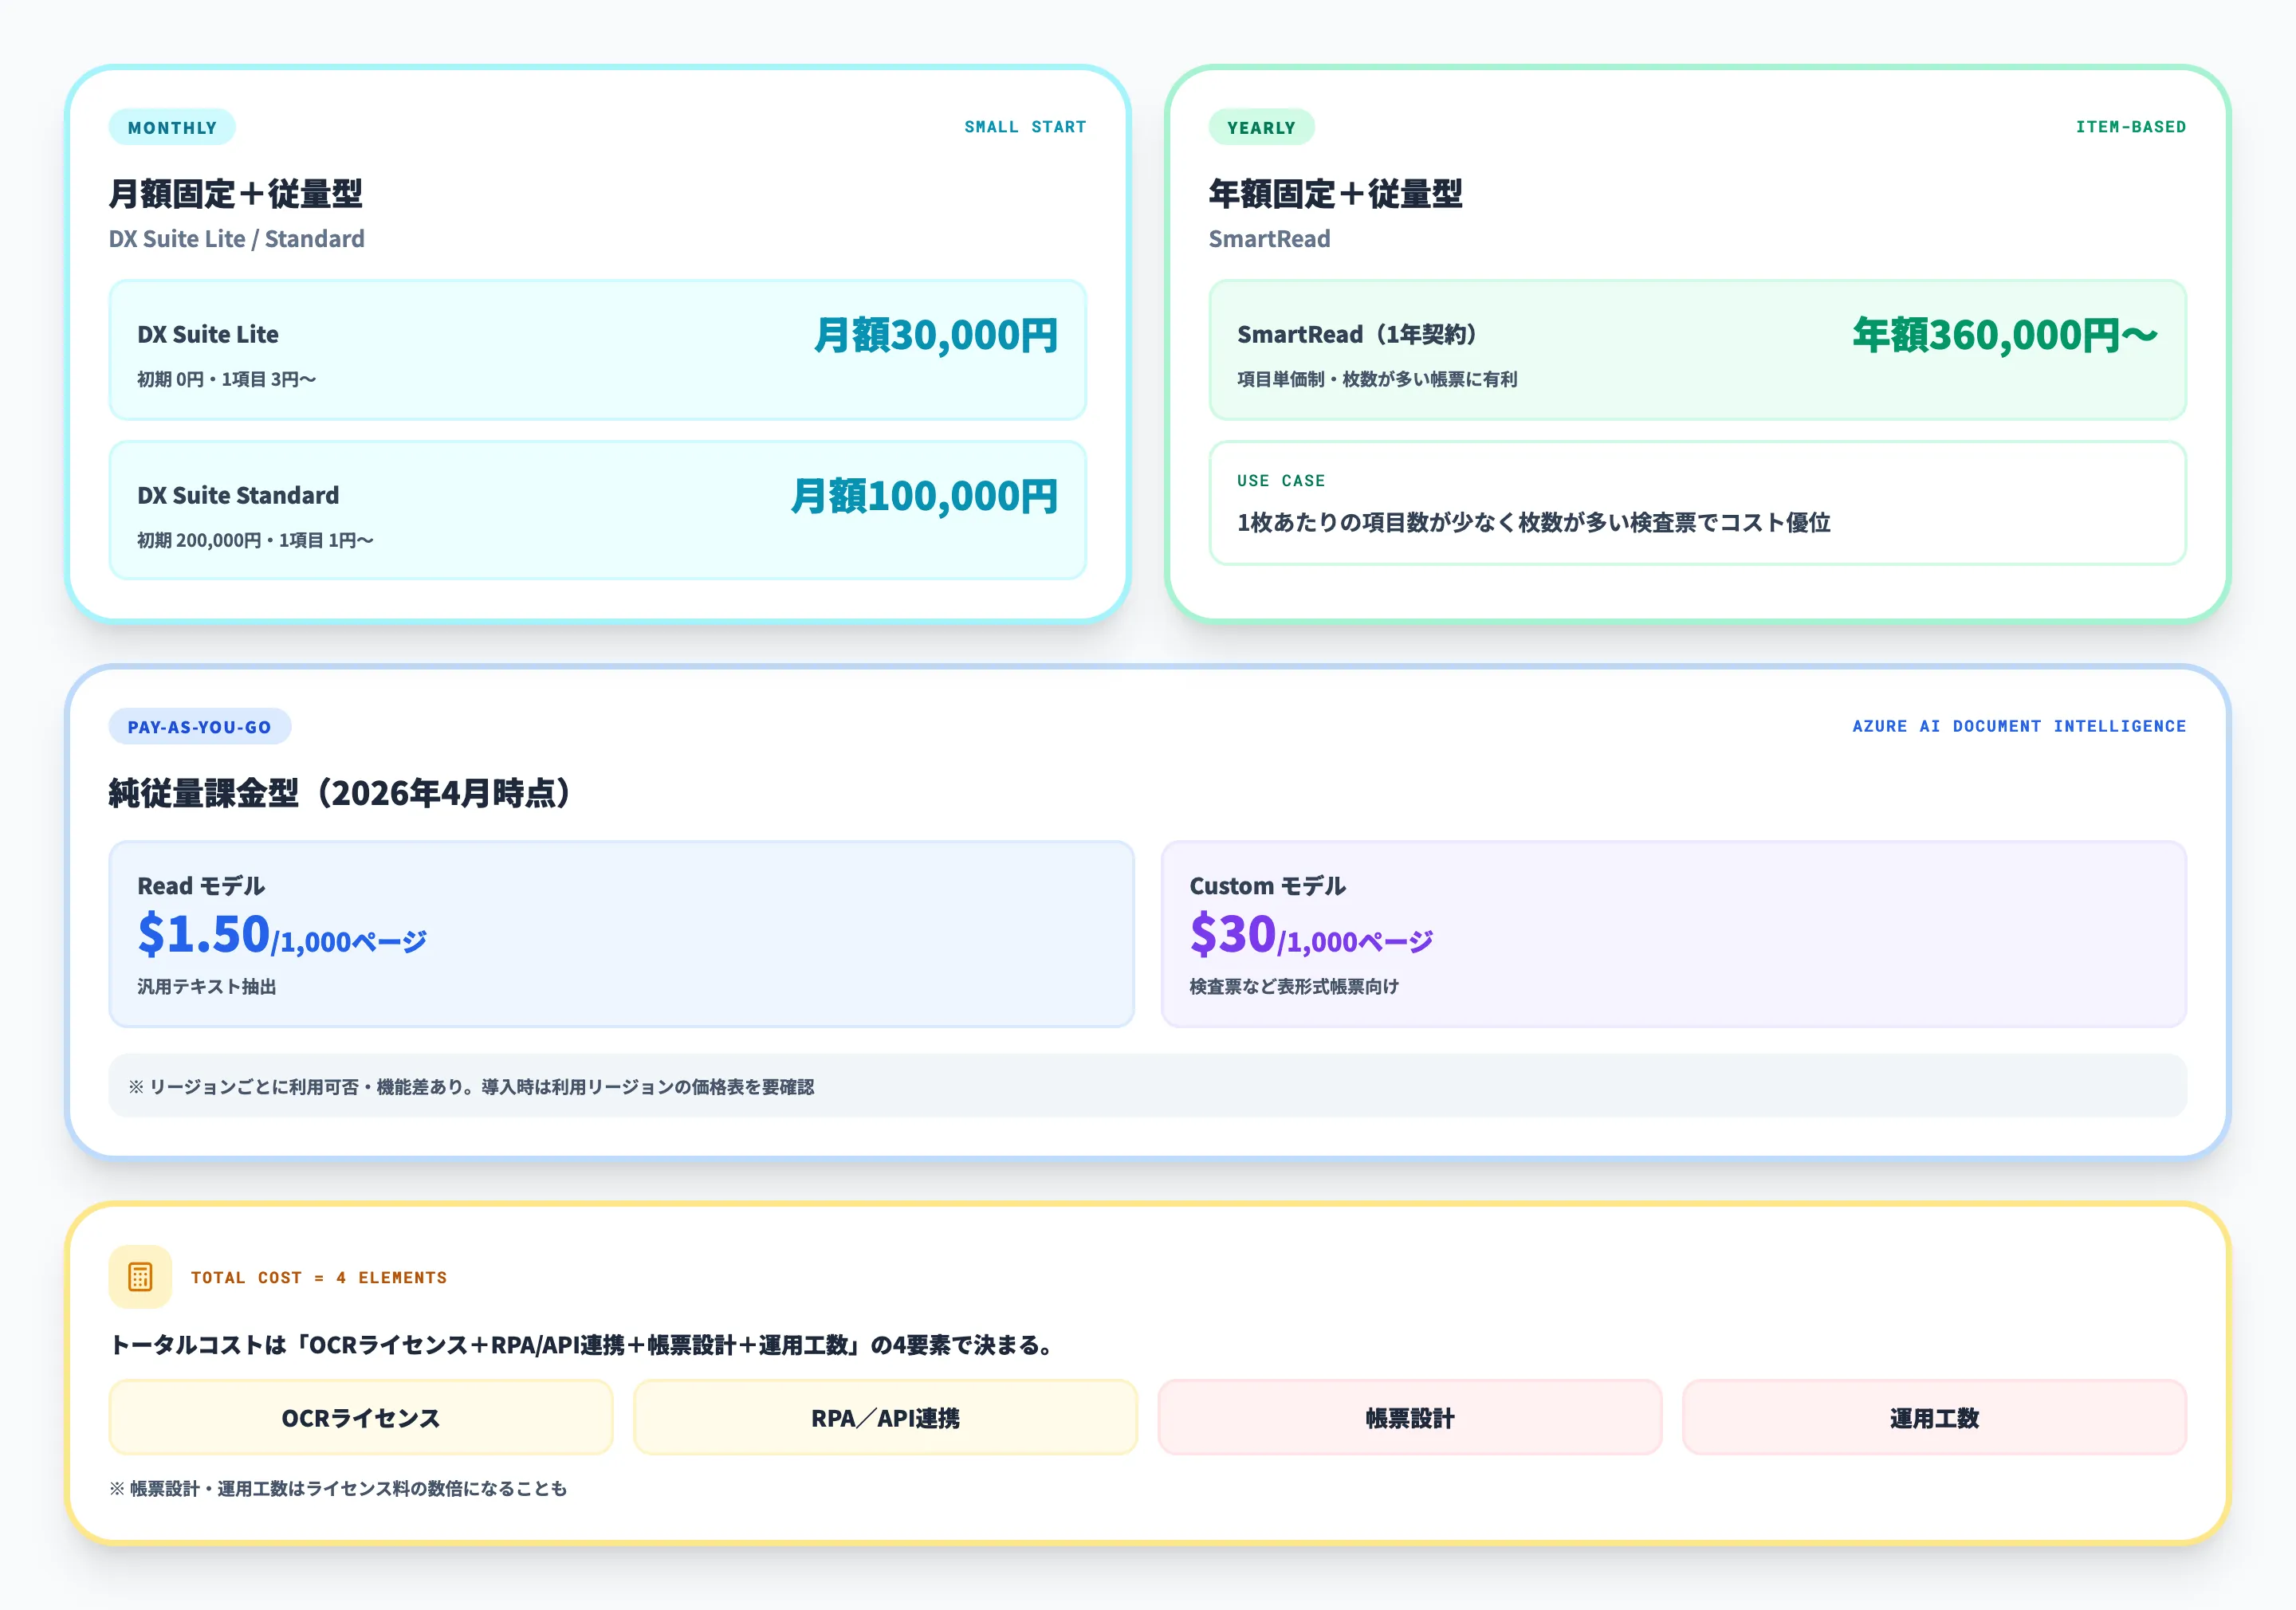
Task: Select the 運用工数 cost element
Action: point(1934,1416)
